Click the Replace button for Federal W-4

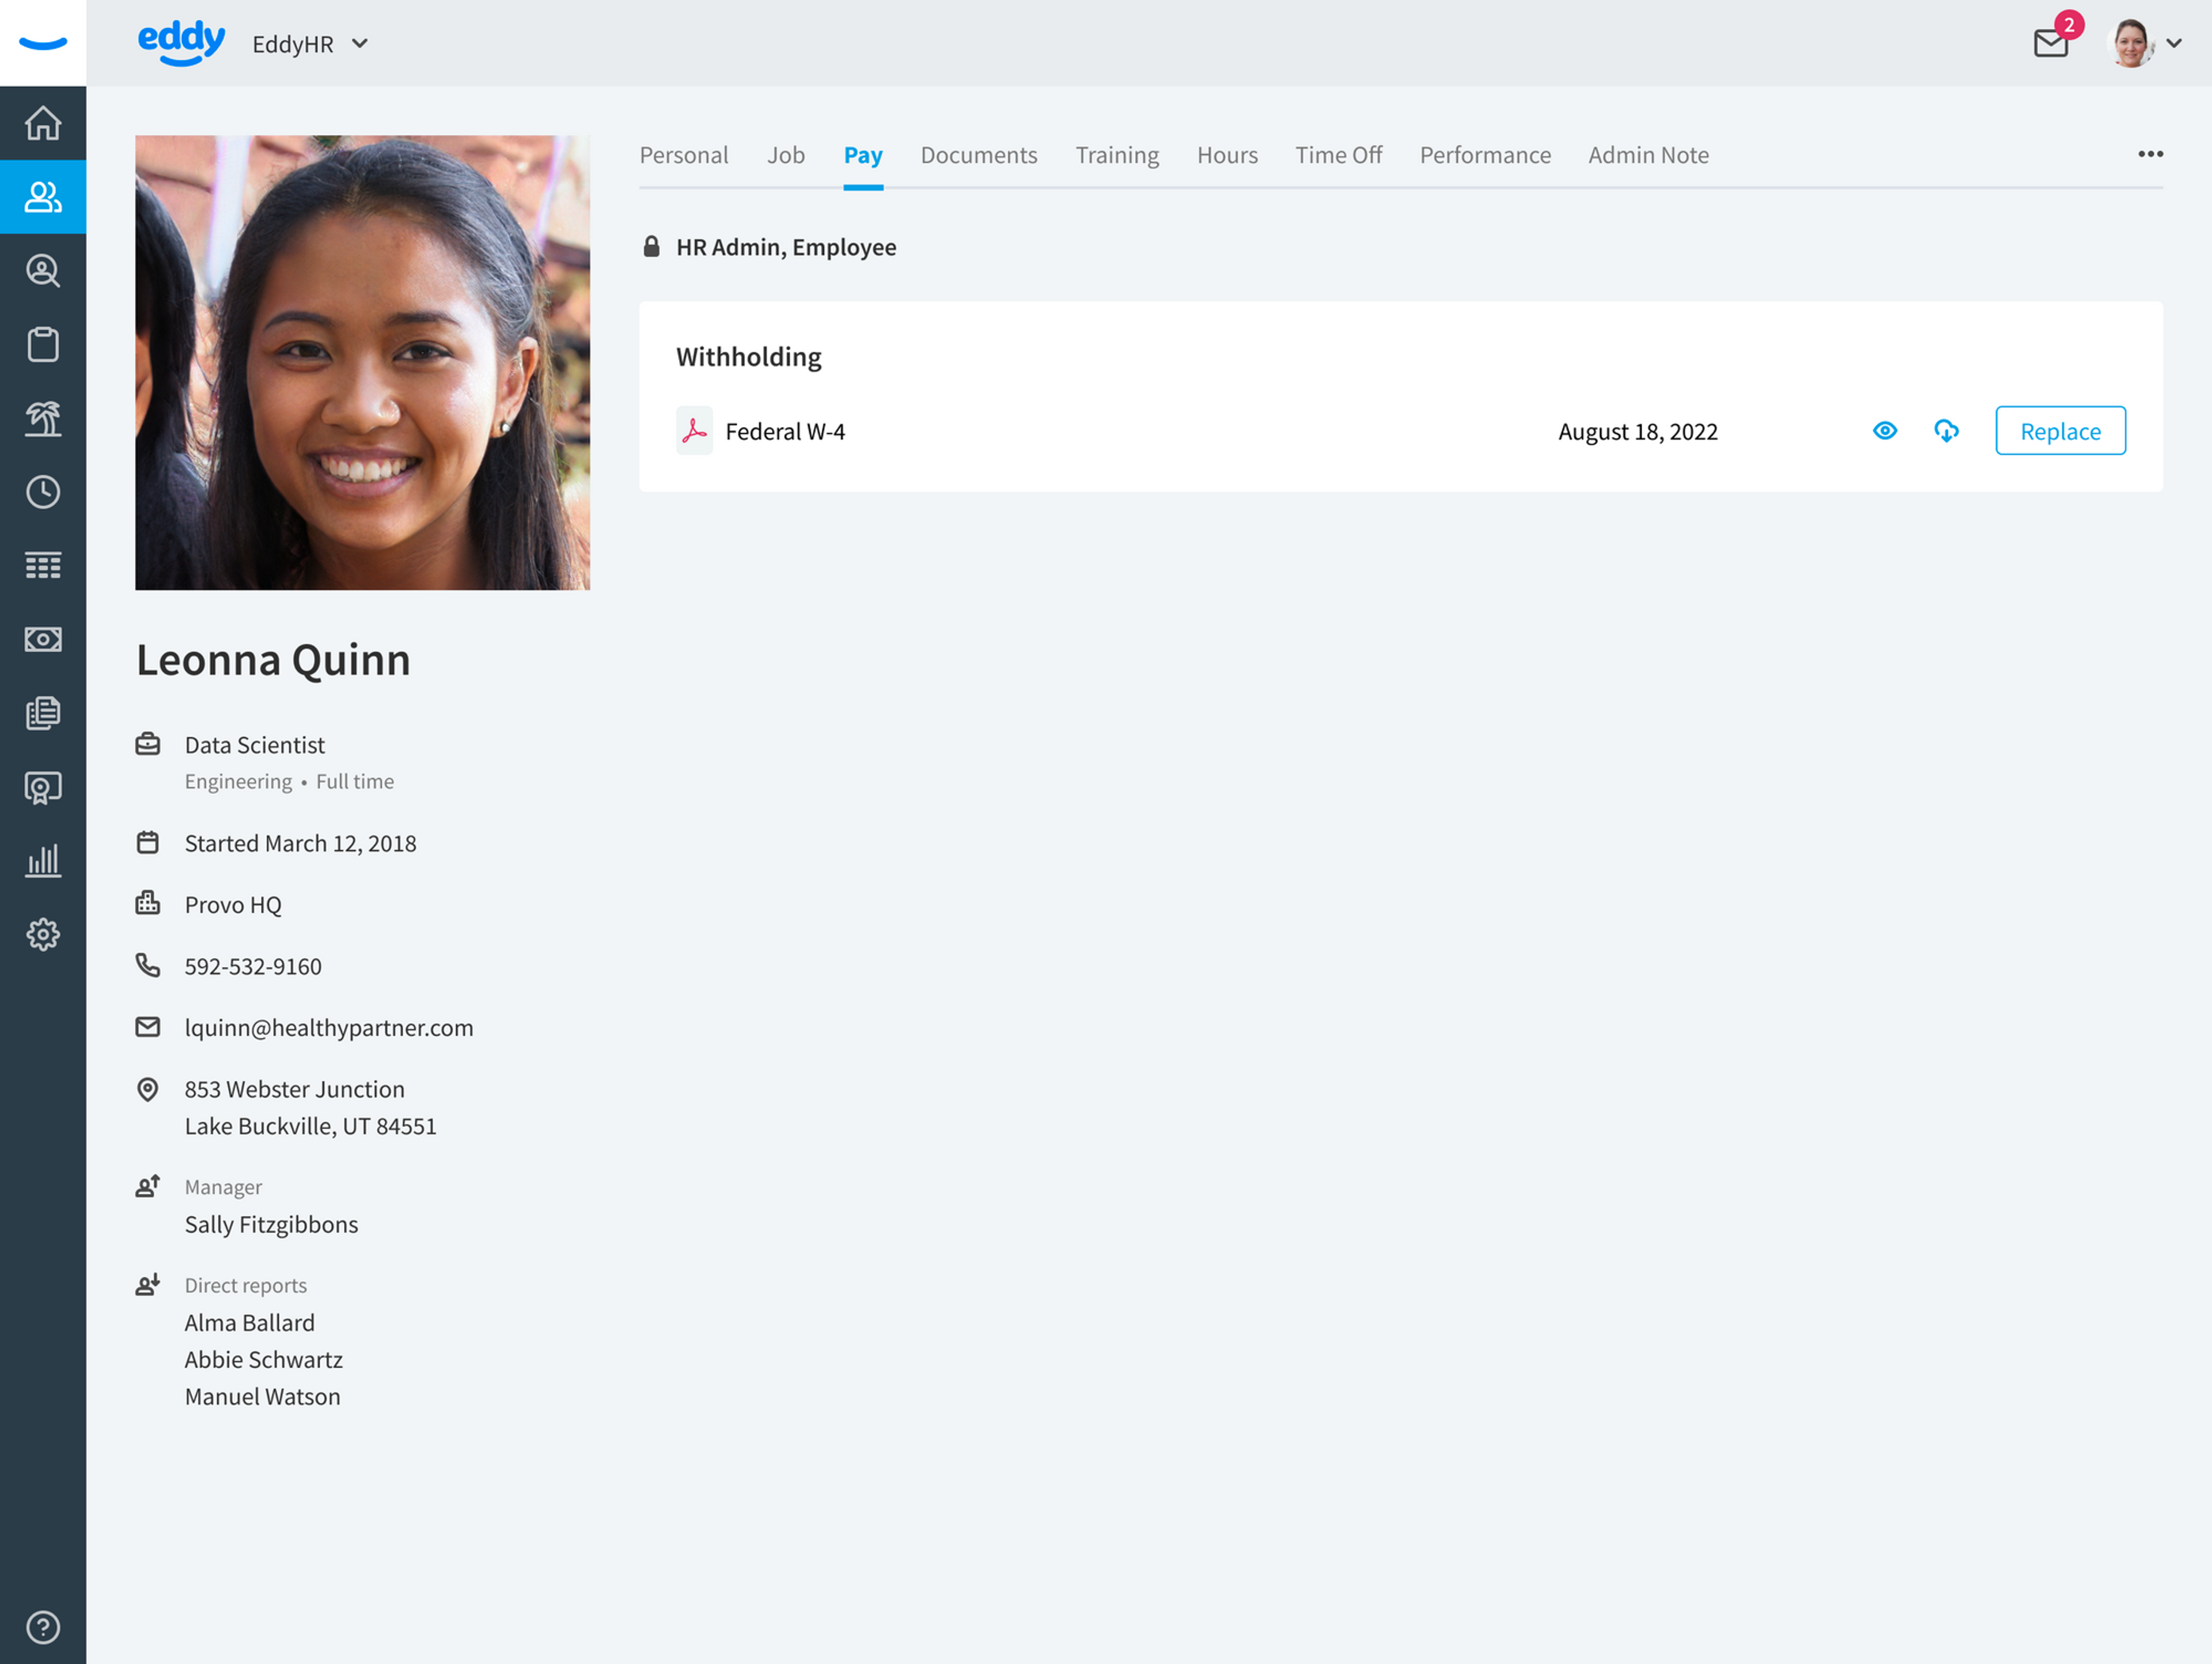tap(2060, 431)
